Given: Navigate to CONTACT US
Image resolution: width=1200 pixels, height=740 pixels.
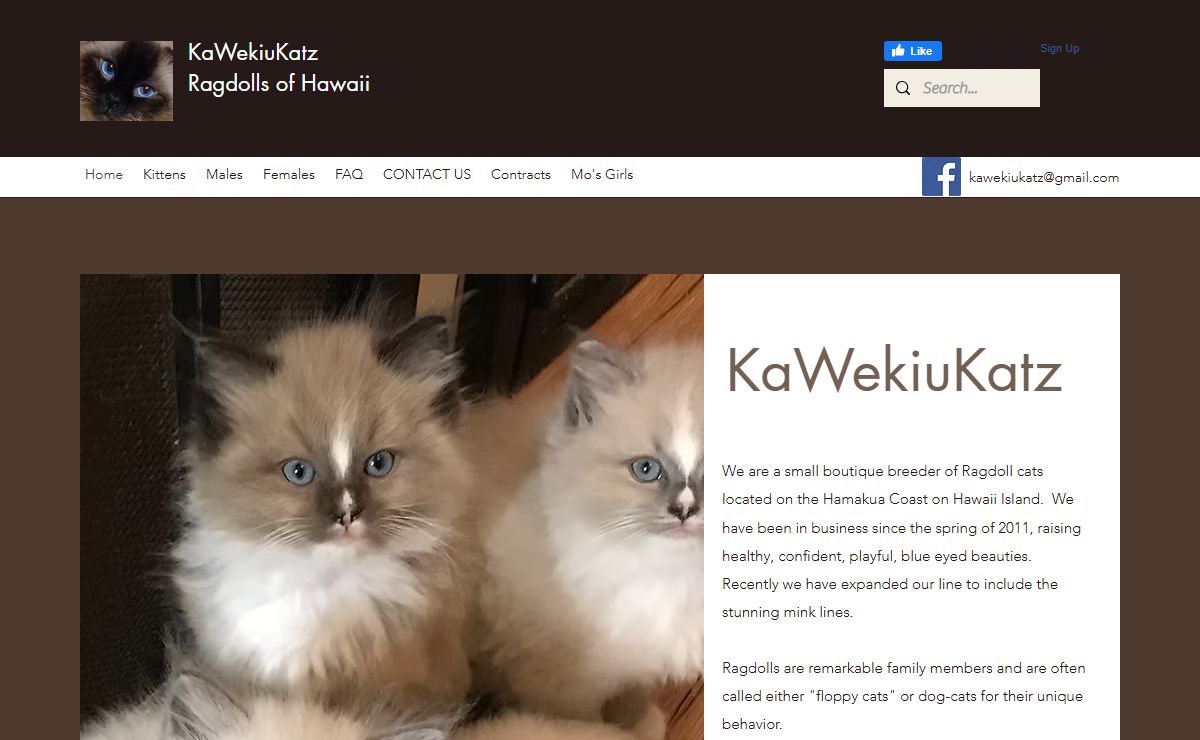Looking at the screenshot, I should click(427, 174).
